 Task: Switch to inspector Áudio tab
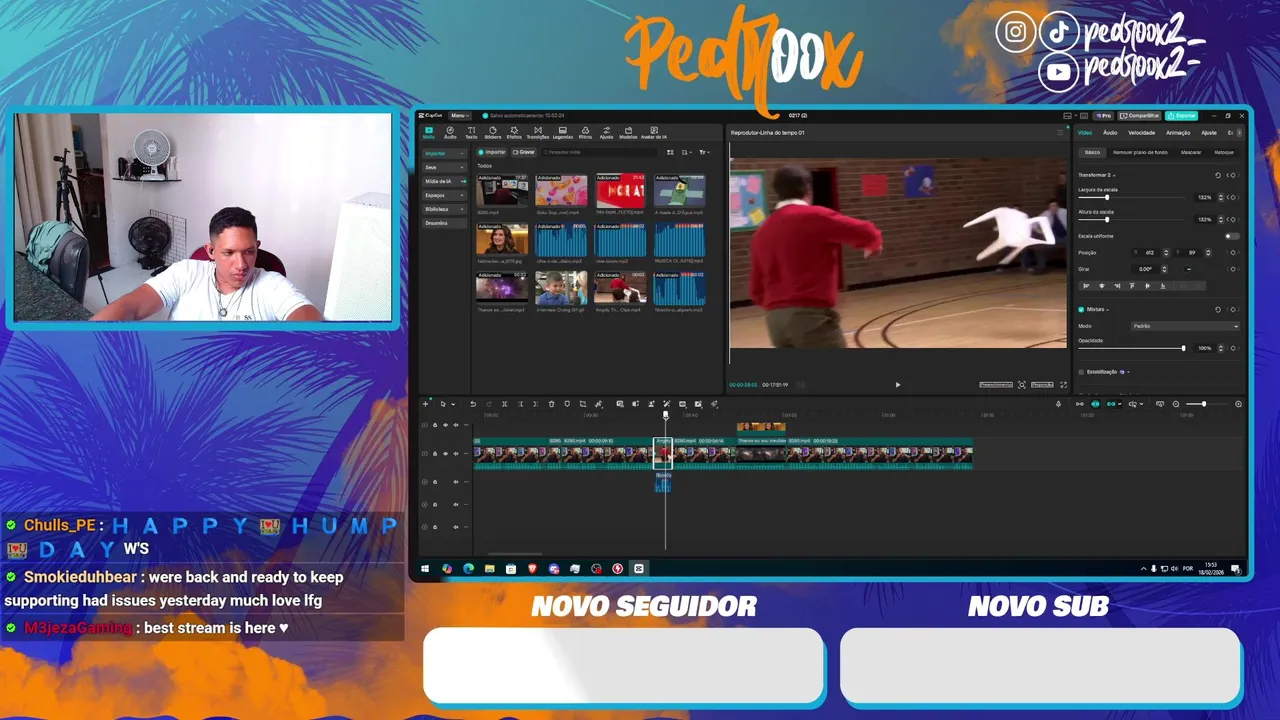coord(1110,132)
